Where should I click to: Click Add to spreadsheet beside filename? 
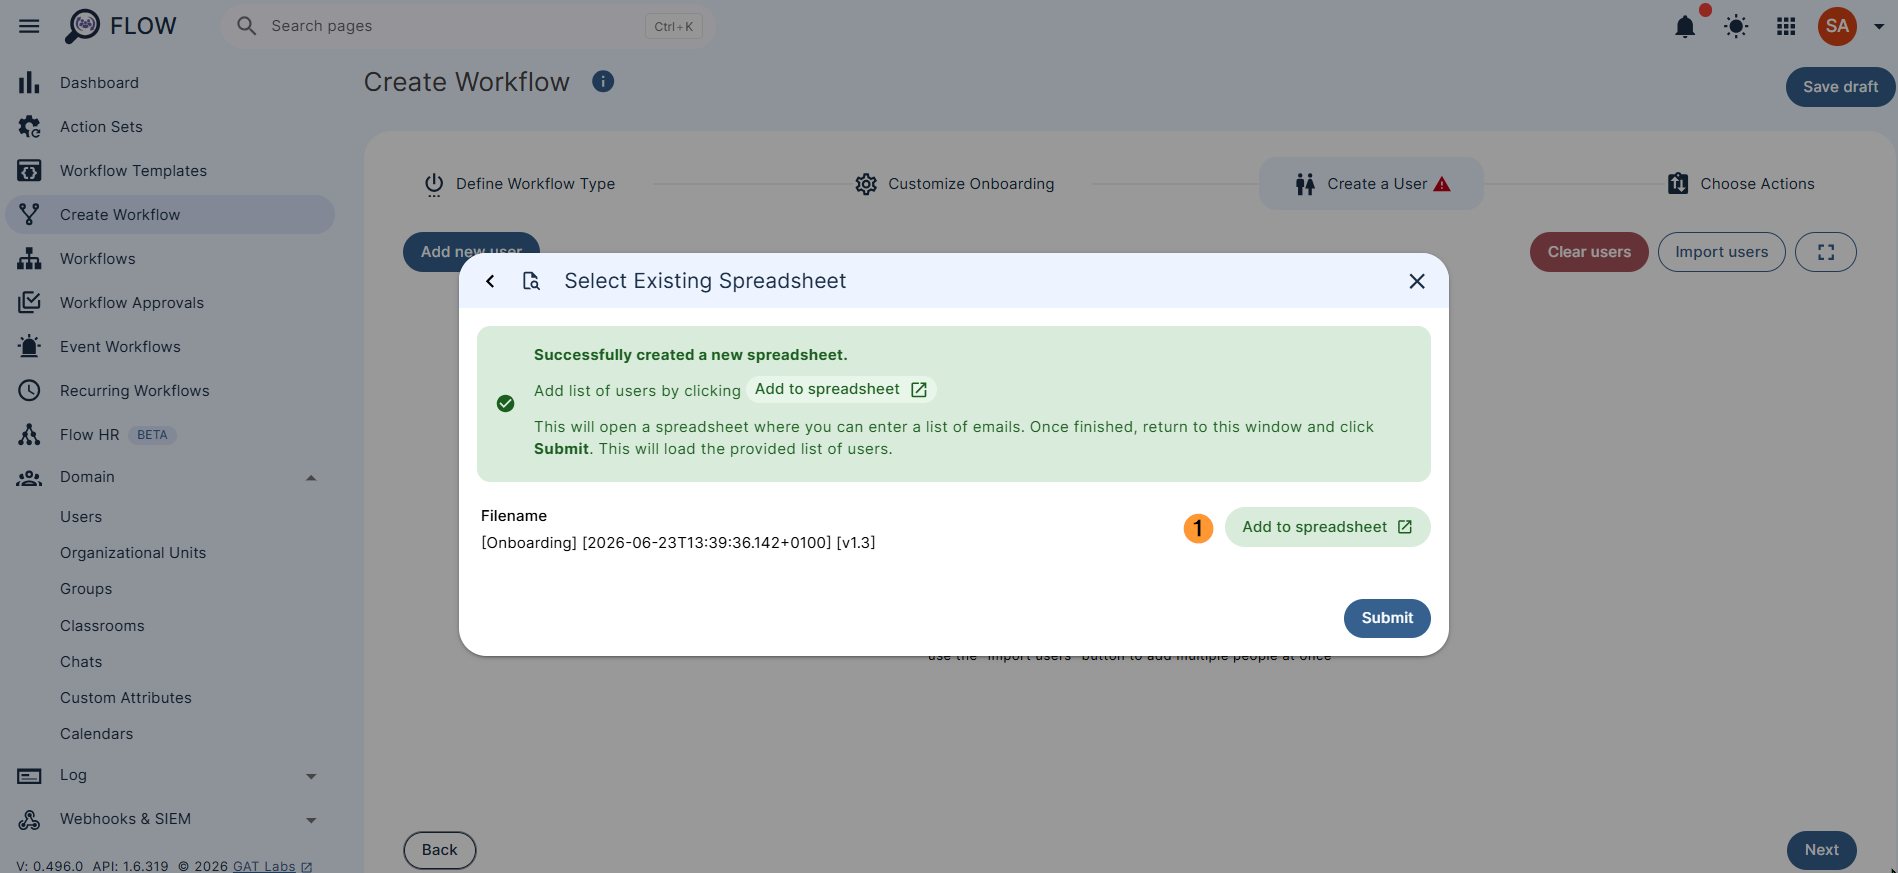coord(1327,527)
